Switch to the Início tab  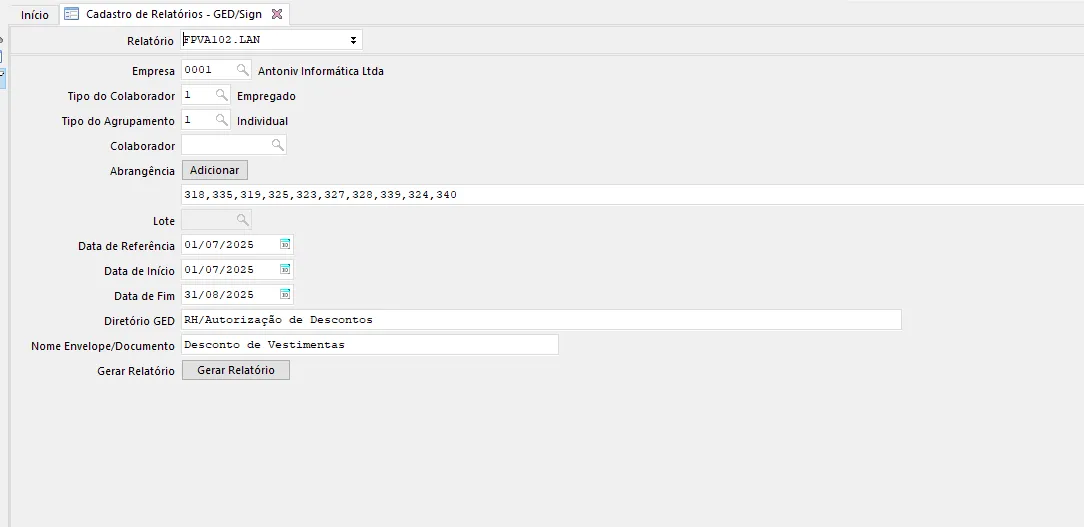34,15
